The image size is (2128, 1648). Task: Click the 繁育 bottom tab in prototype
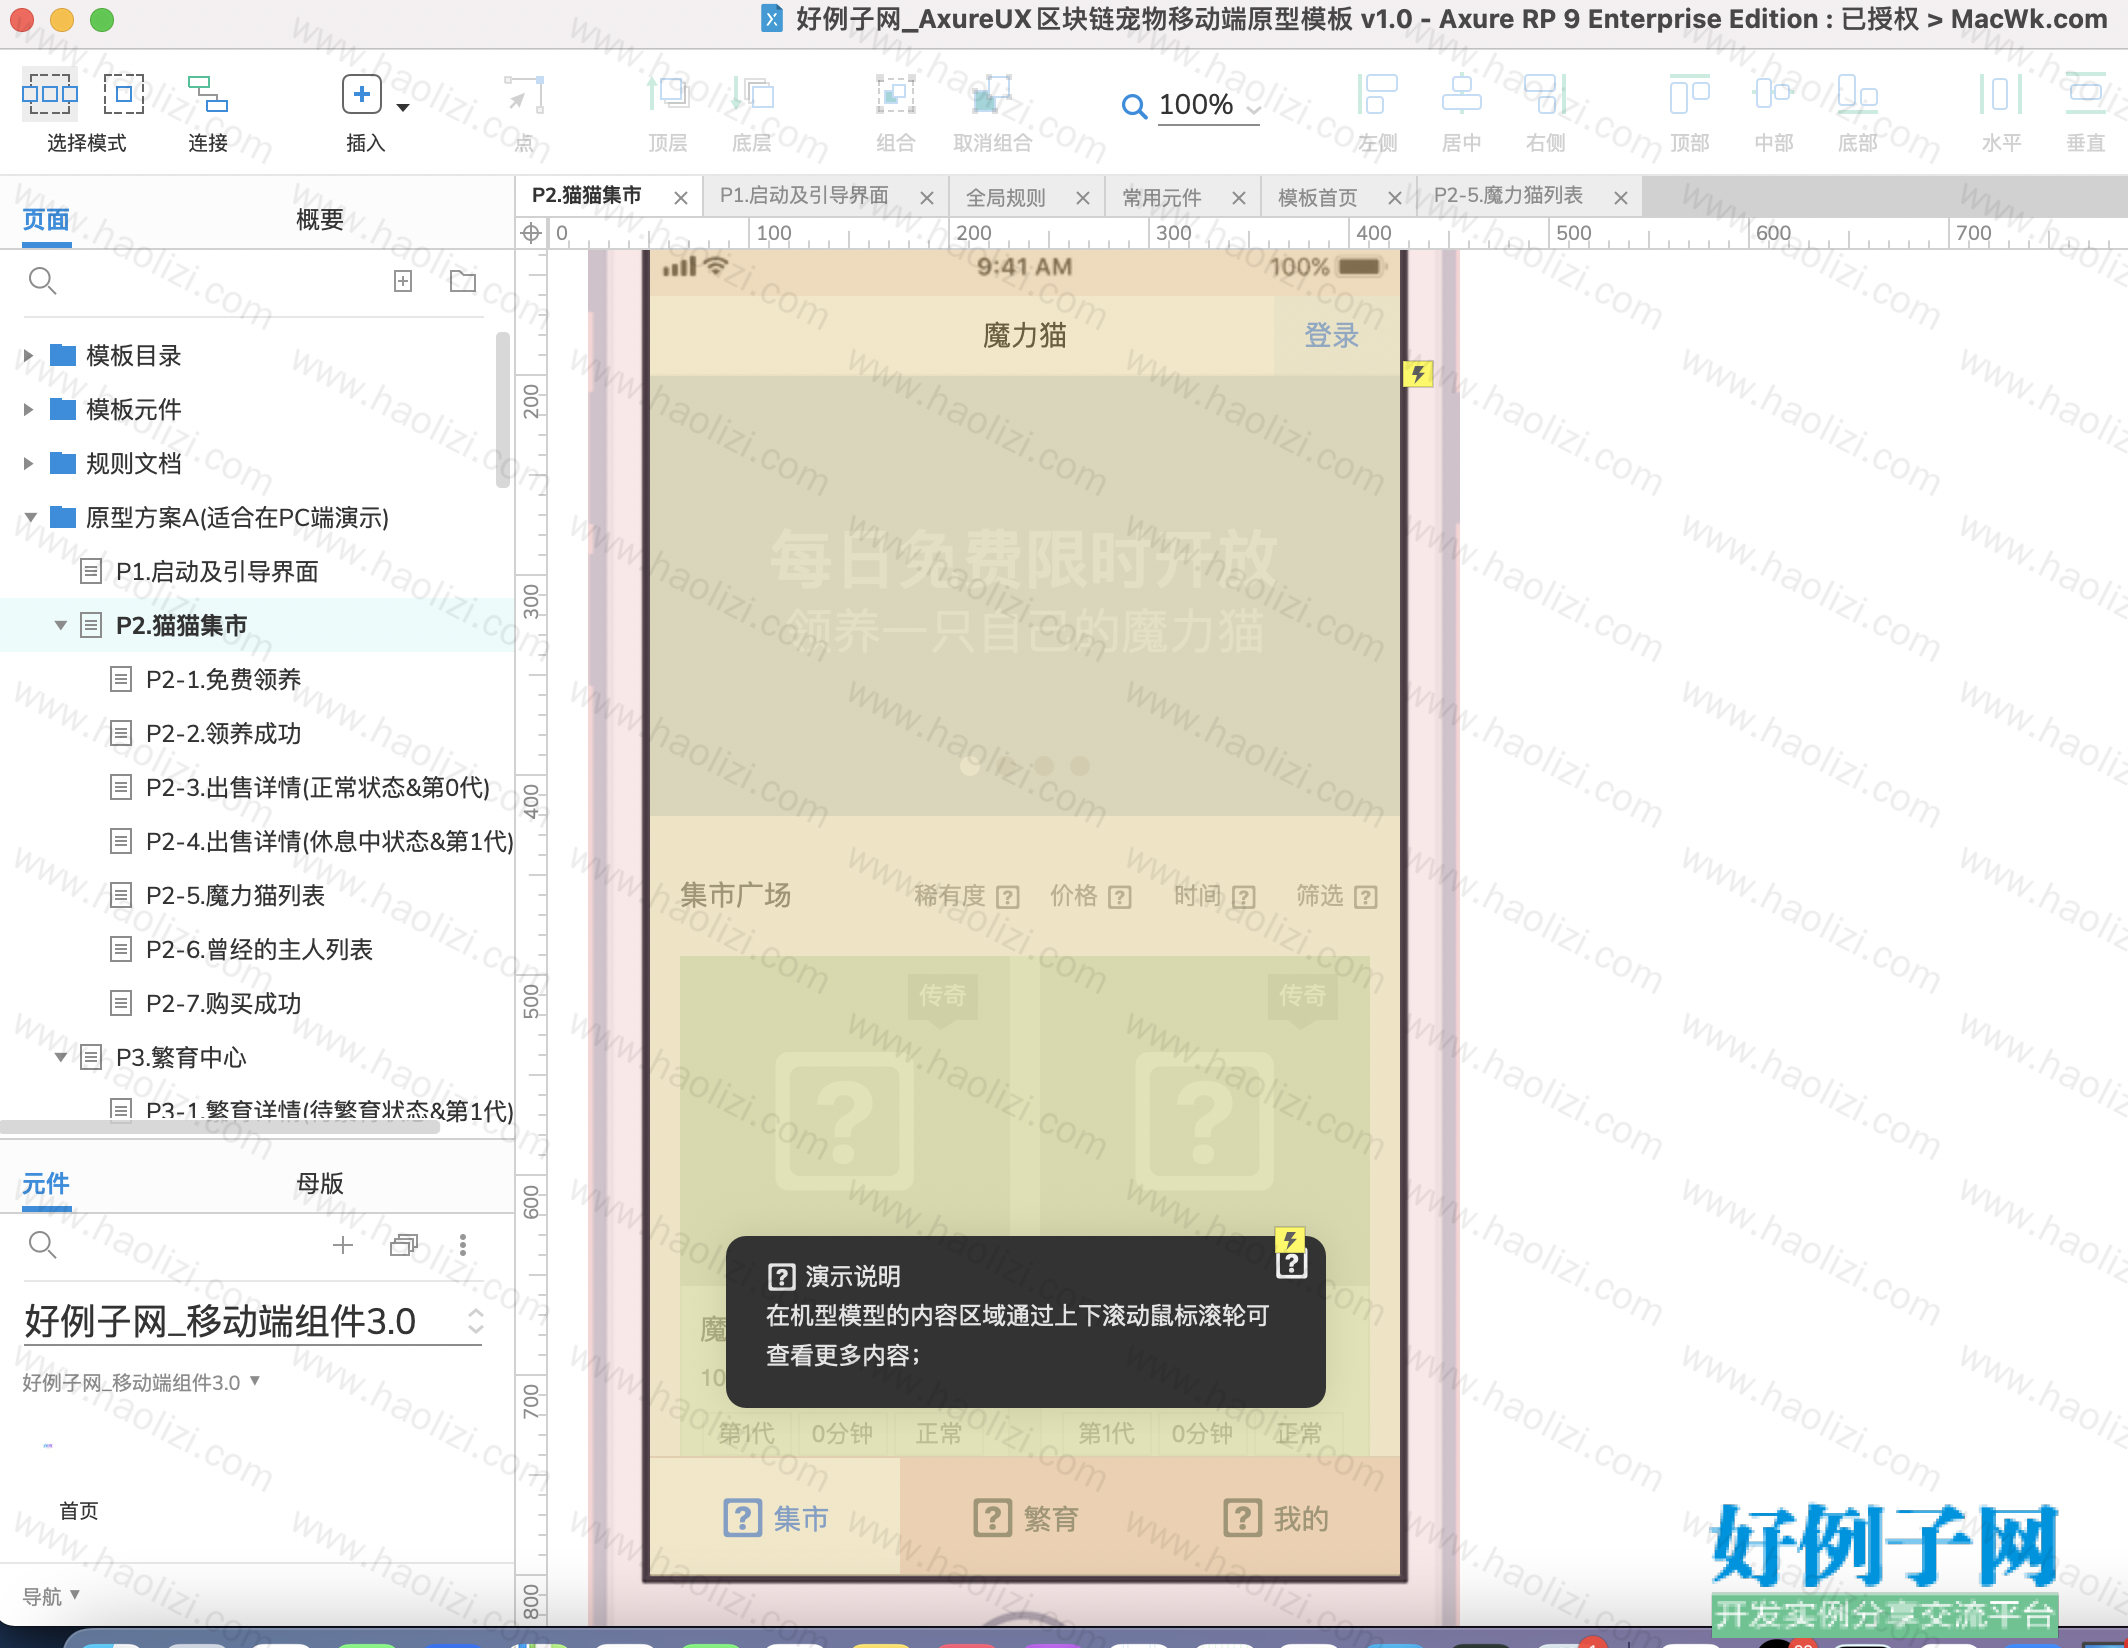click(1026, 1518)
